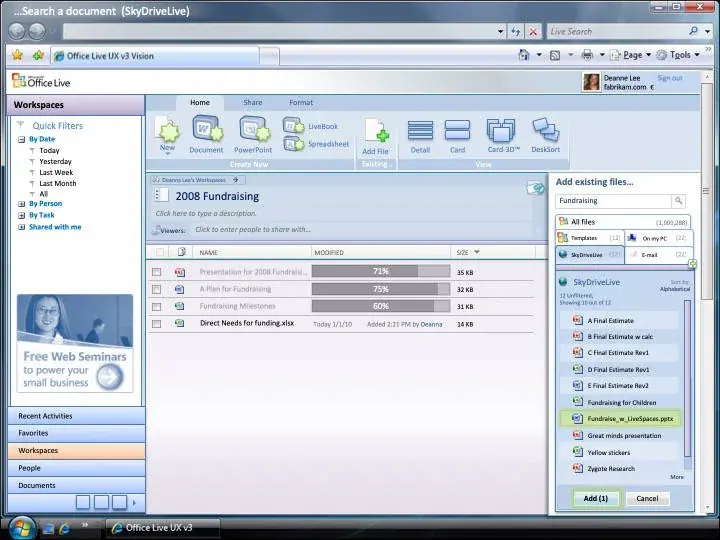
Task: Click the share icon beside 2008 Fundraising header
Action: [x=535, y=188]
